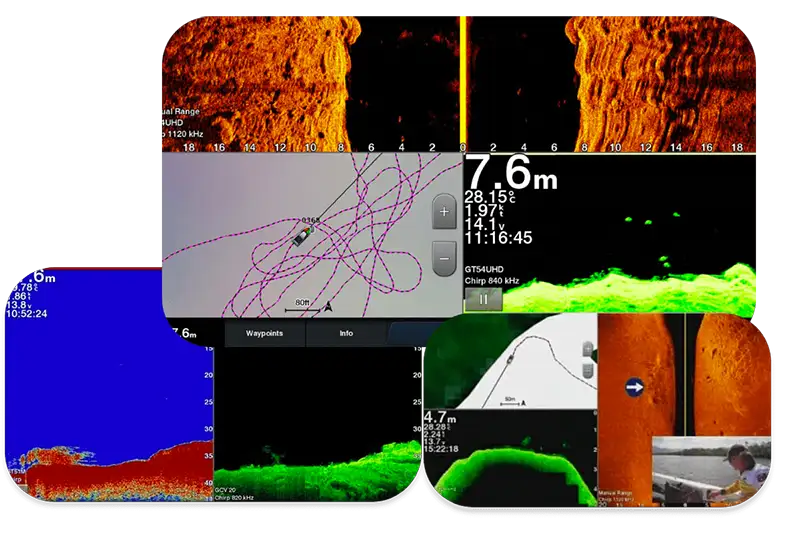The height and width of the screenshot is (533, 800).
Task: Select the GCV 20 label on the green sonar
Action: pos(225,490)
